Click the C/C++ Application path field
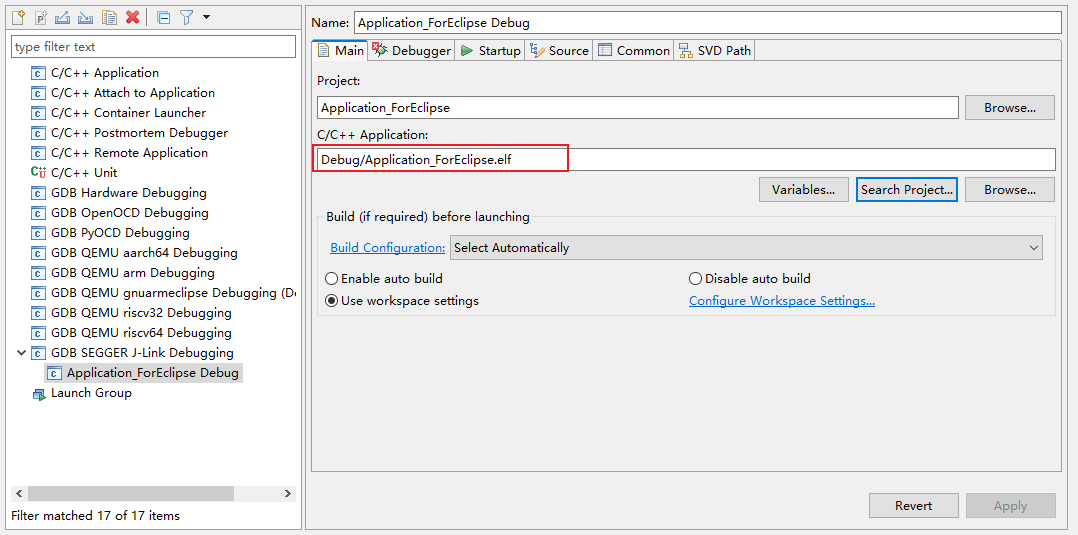 (685, 159)
